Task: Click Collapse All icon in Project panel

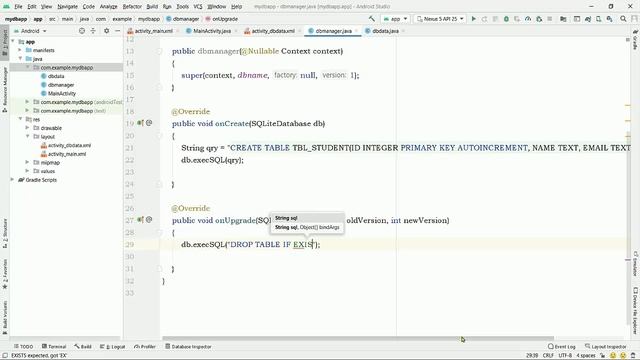Action: (93, 31)
